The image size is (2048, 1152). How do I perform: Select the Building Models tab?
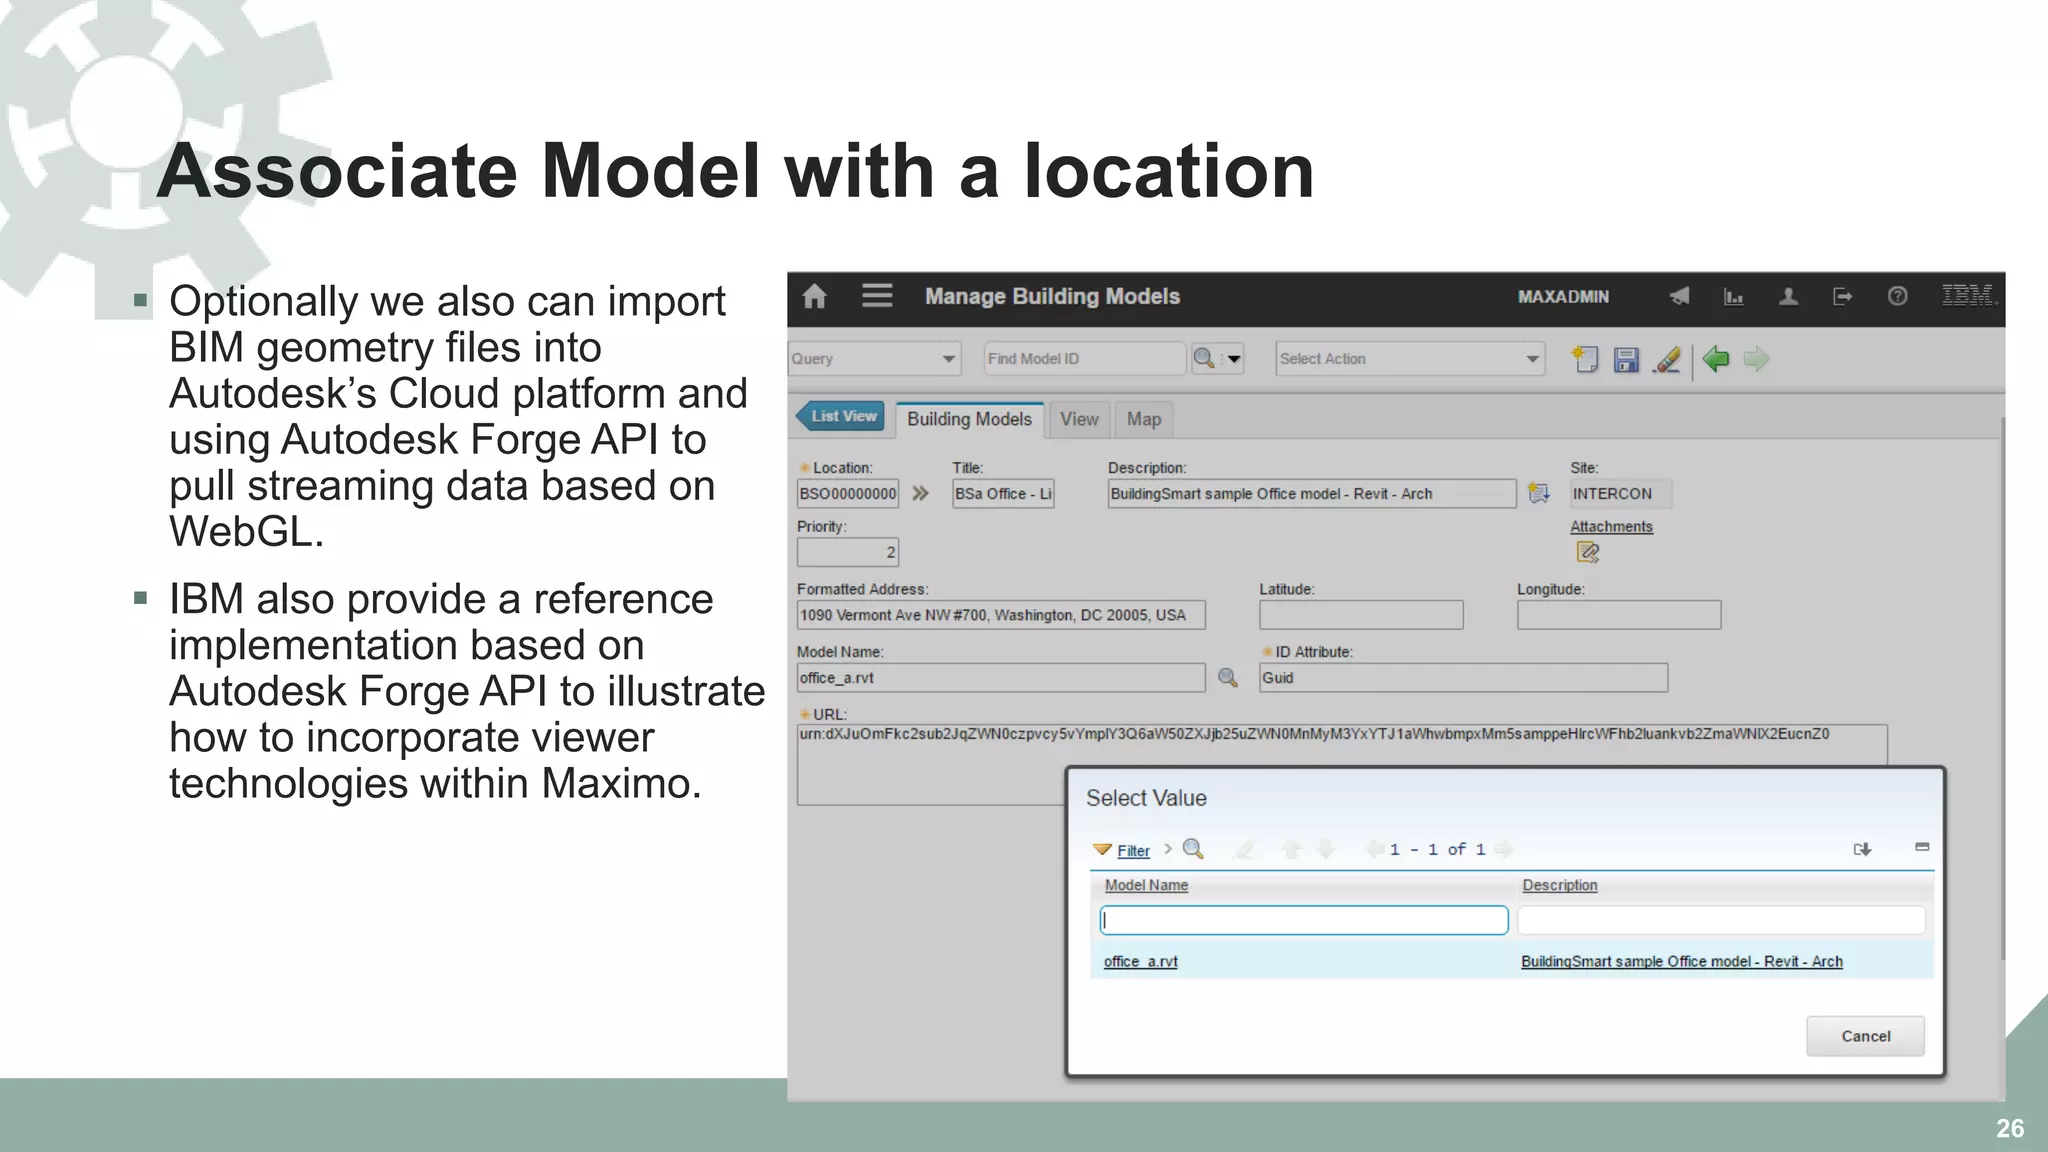coord(969,419)
